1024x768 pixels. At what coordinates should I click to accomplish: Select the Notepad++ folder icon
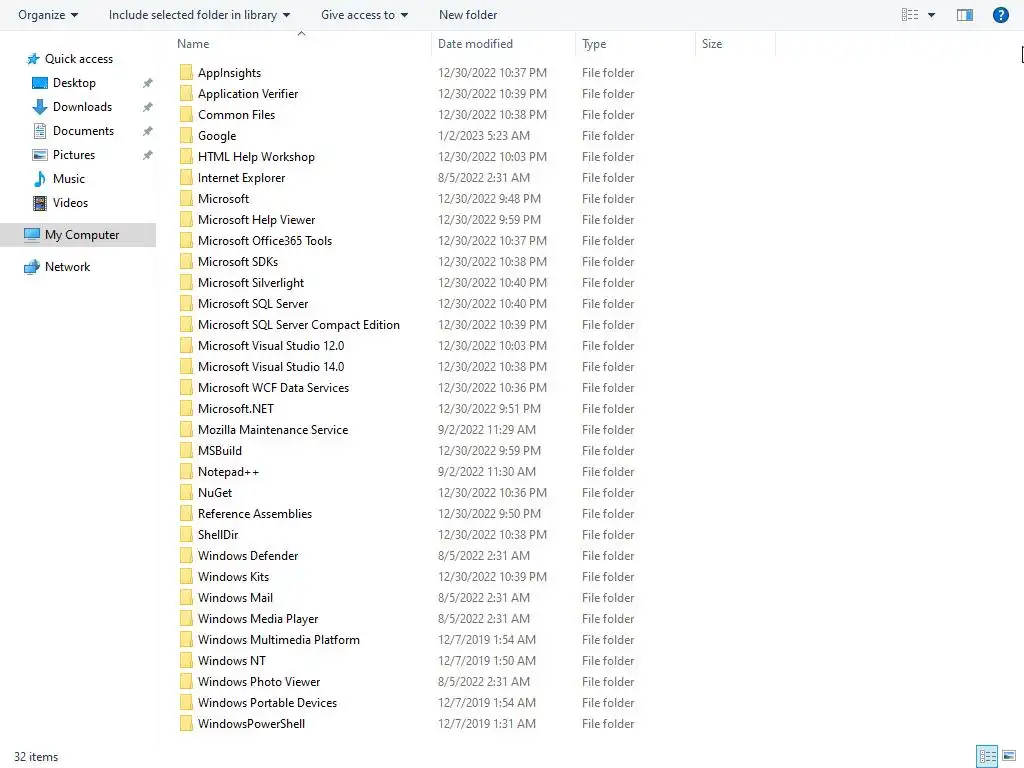(x=186, y=472)
